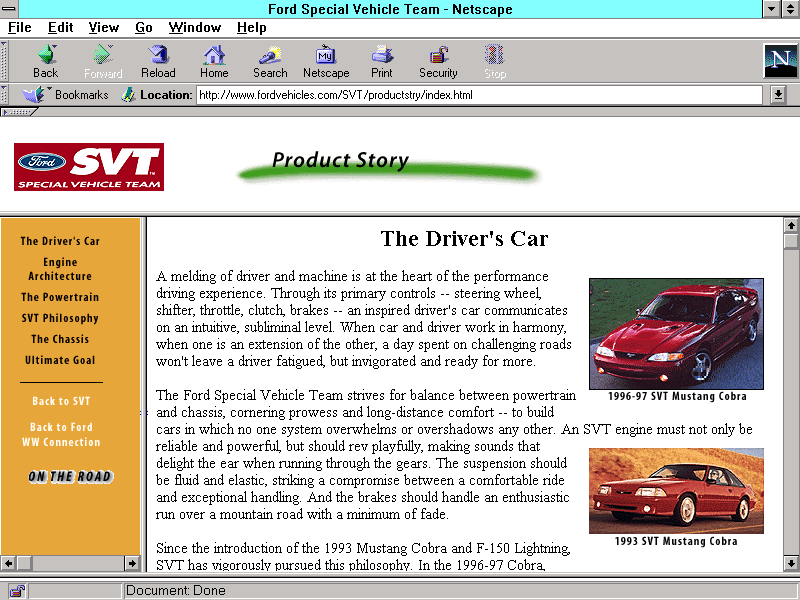Click the security lock icon in status bar

tap(17, 591)
